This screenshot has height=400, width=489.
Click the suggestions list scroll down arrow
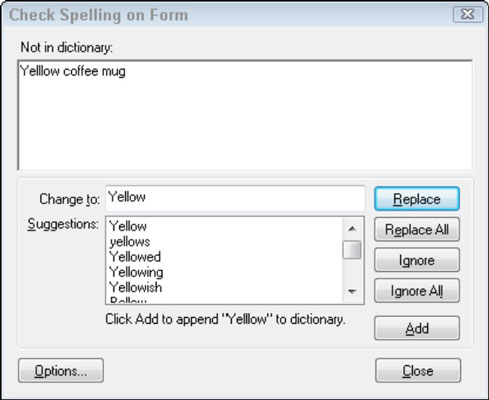pyautogui.click(x=352, y=291)
